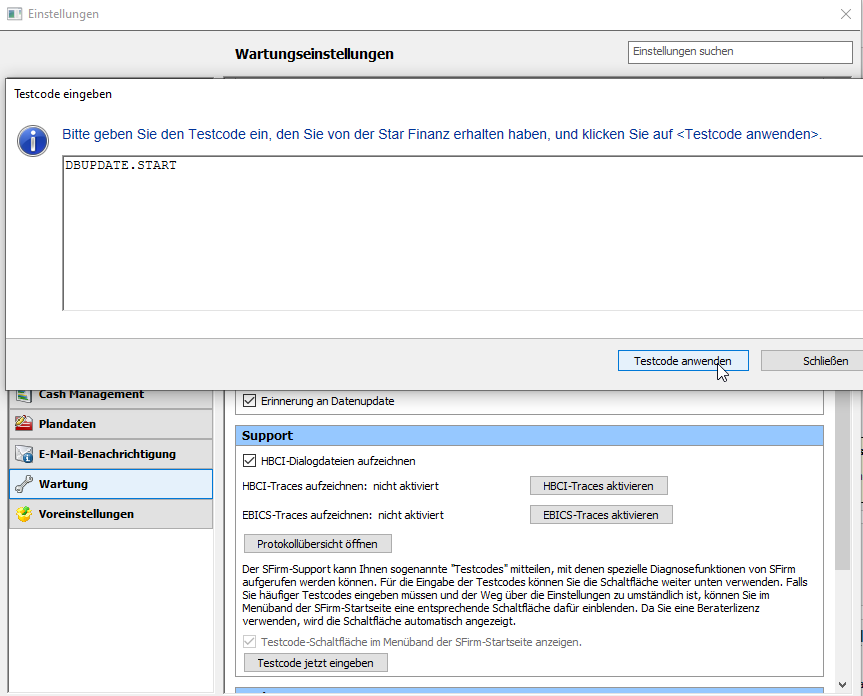Viewport: 863px width, 696px height.
Task: Click the Cash Management sidebar icon
Action: click(x=24, y=396)
